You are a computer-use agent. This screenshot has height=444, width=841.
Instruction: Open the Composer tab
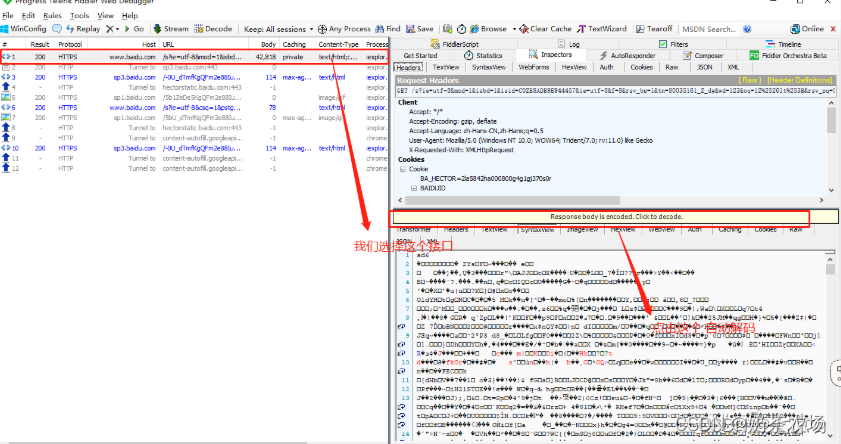[x=703, y=55]
